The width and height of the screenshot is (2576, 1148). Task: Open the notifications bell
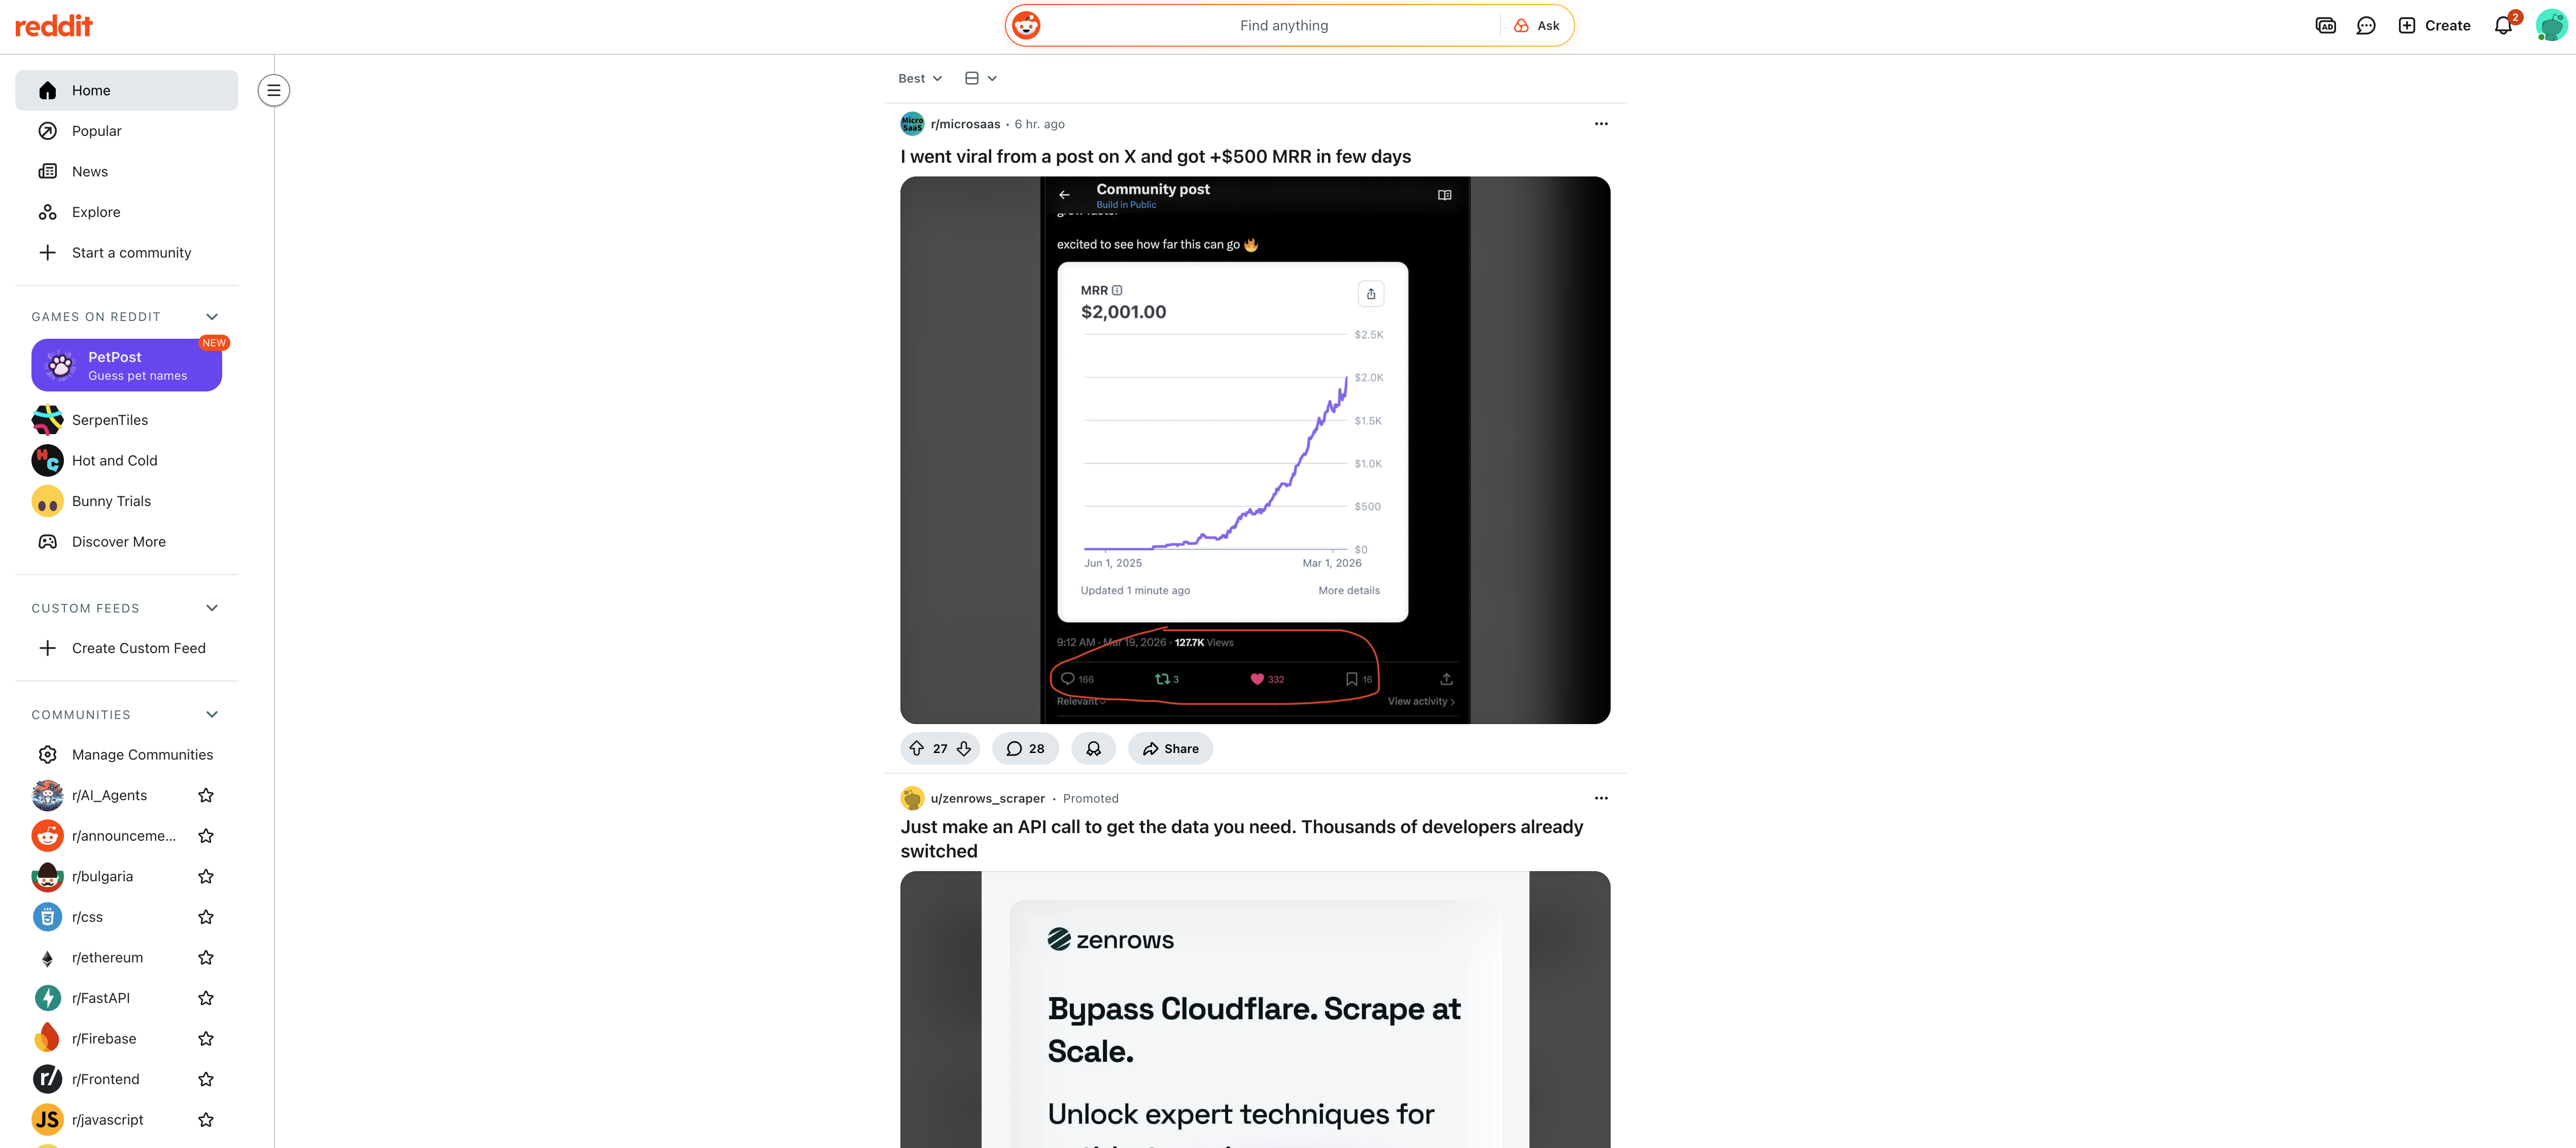click(2503, 25)
